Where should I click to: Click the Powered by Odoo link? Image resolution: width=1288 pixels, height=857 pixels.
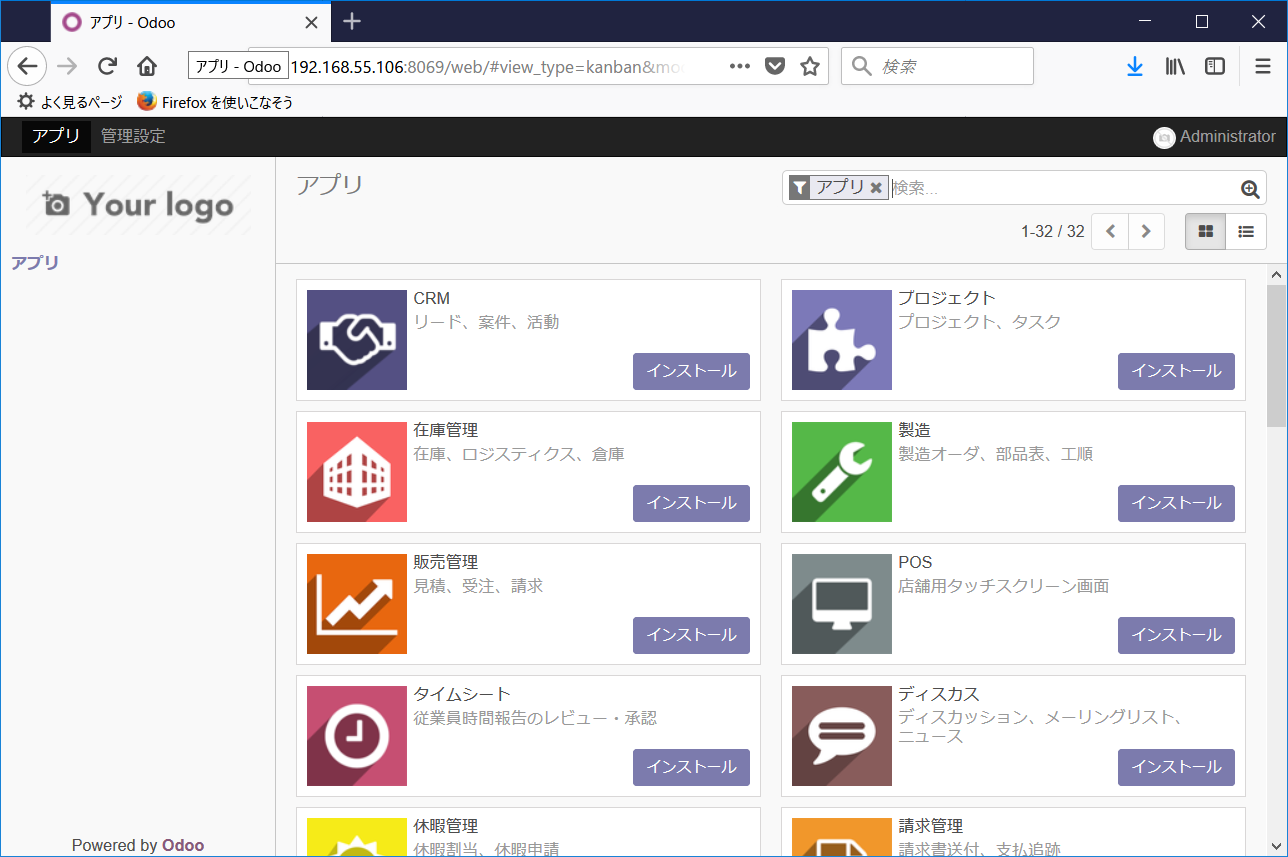pyautogui.click(x=137, y=844)
